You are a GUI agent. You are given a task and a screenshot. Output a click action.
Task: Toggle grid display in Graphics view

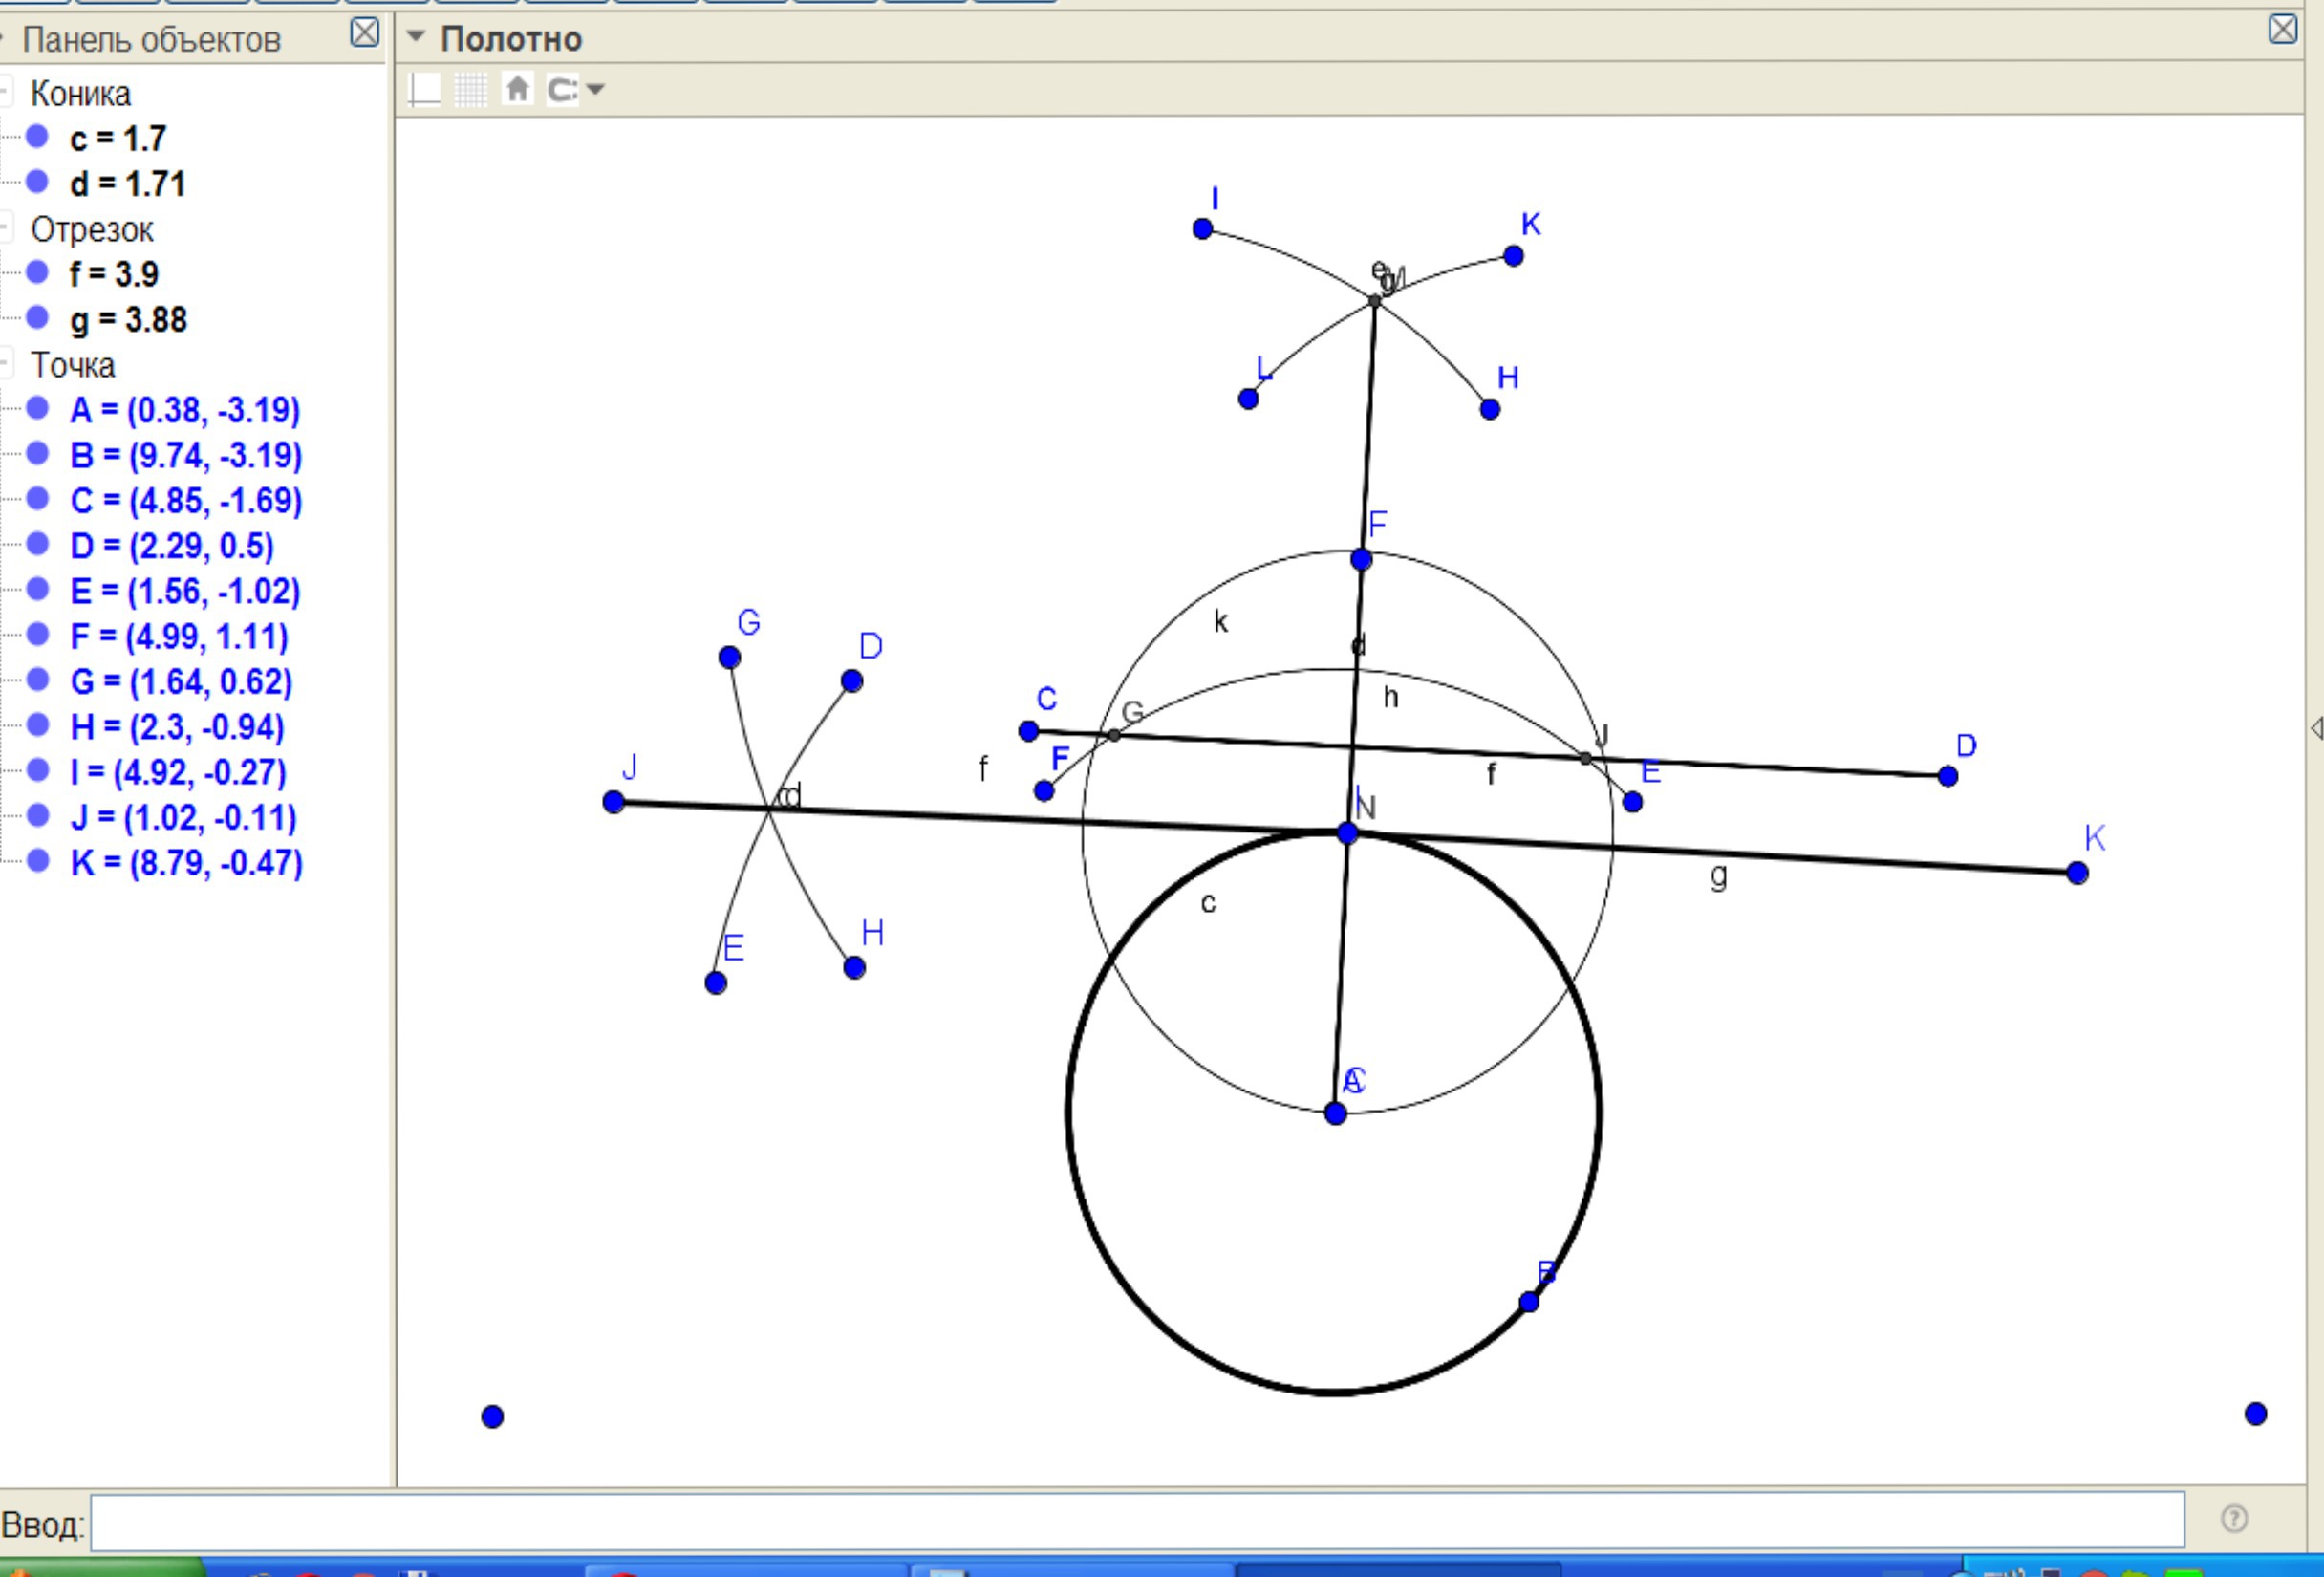470,90
